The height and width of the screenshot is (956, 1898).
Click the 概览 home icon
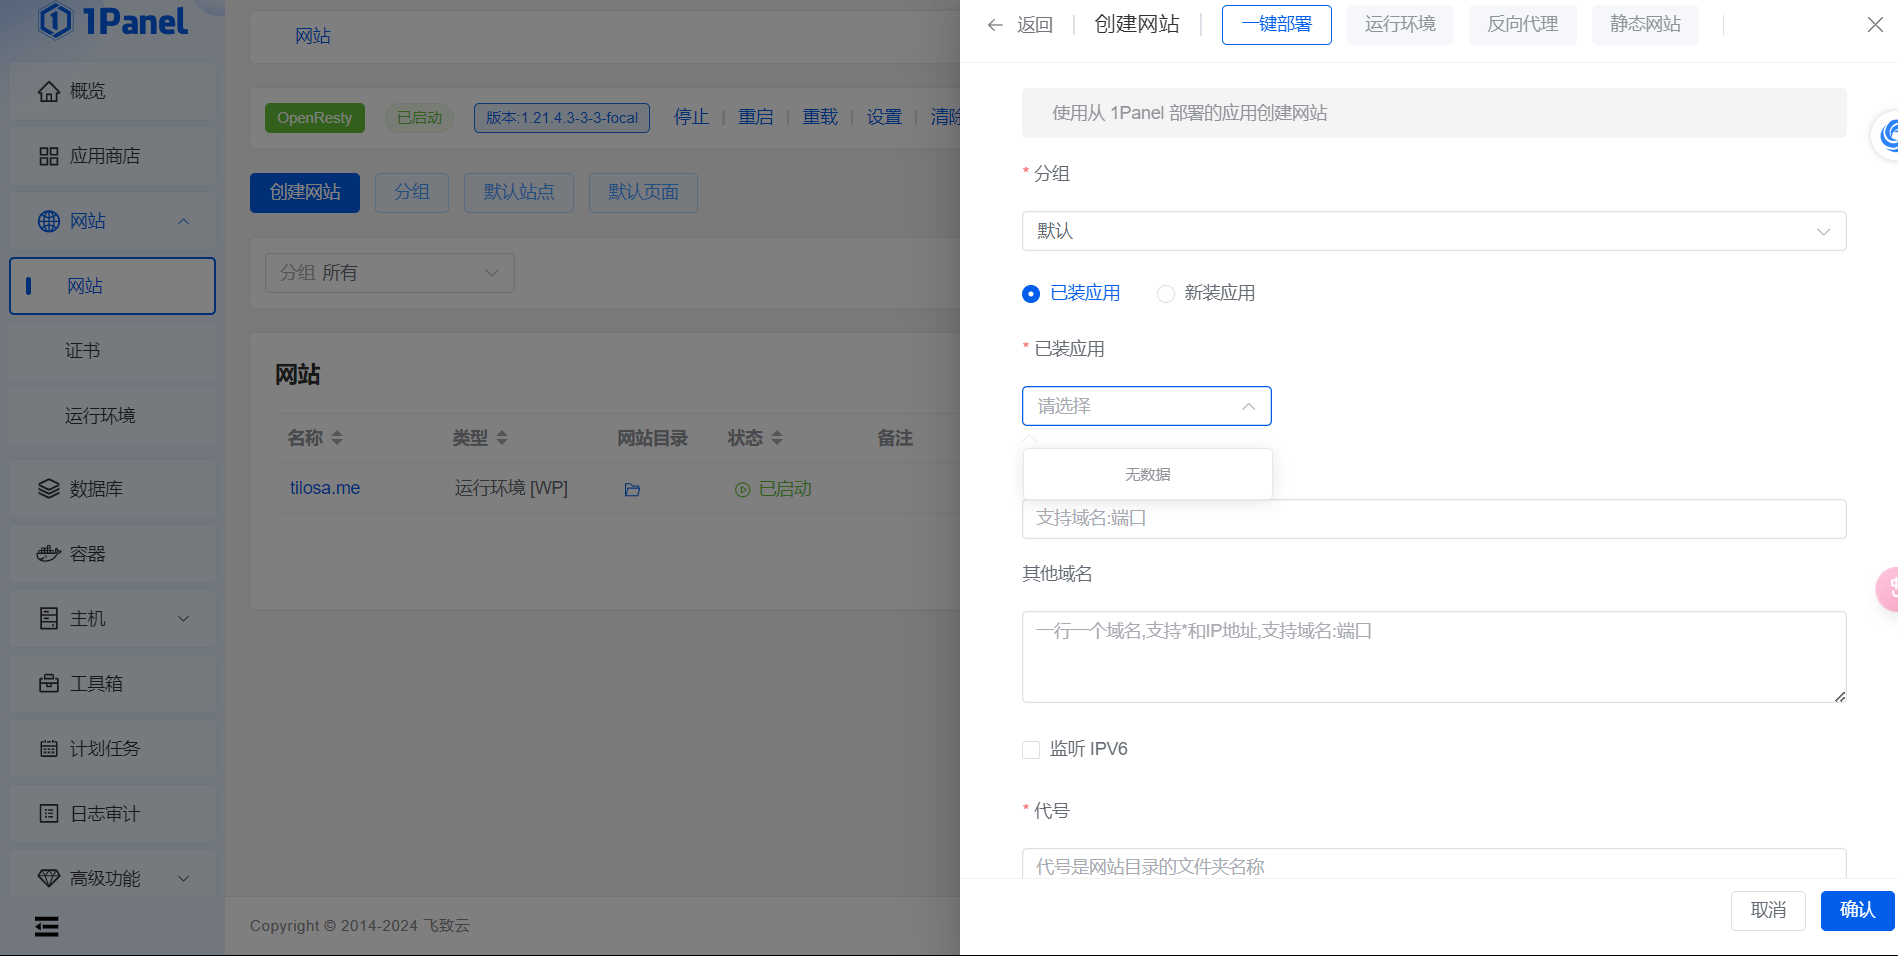(x=49, y=91)
